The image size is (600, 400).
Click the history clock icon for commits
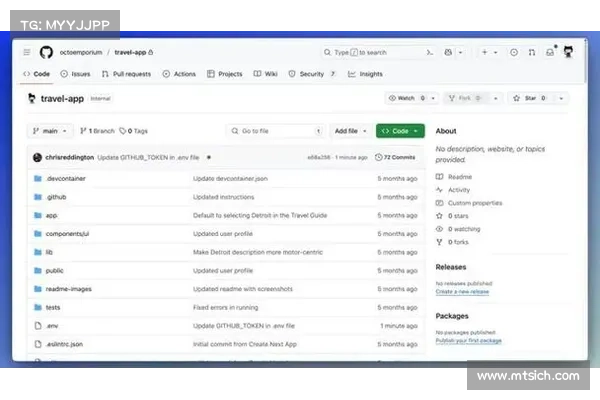point(378,157)
